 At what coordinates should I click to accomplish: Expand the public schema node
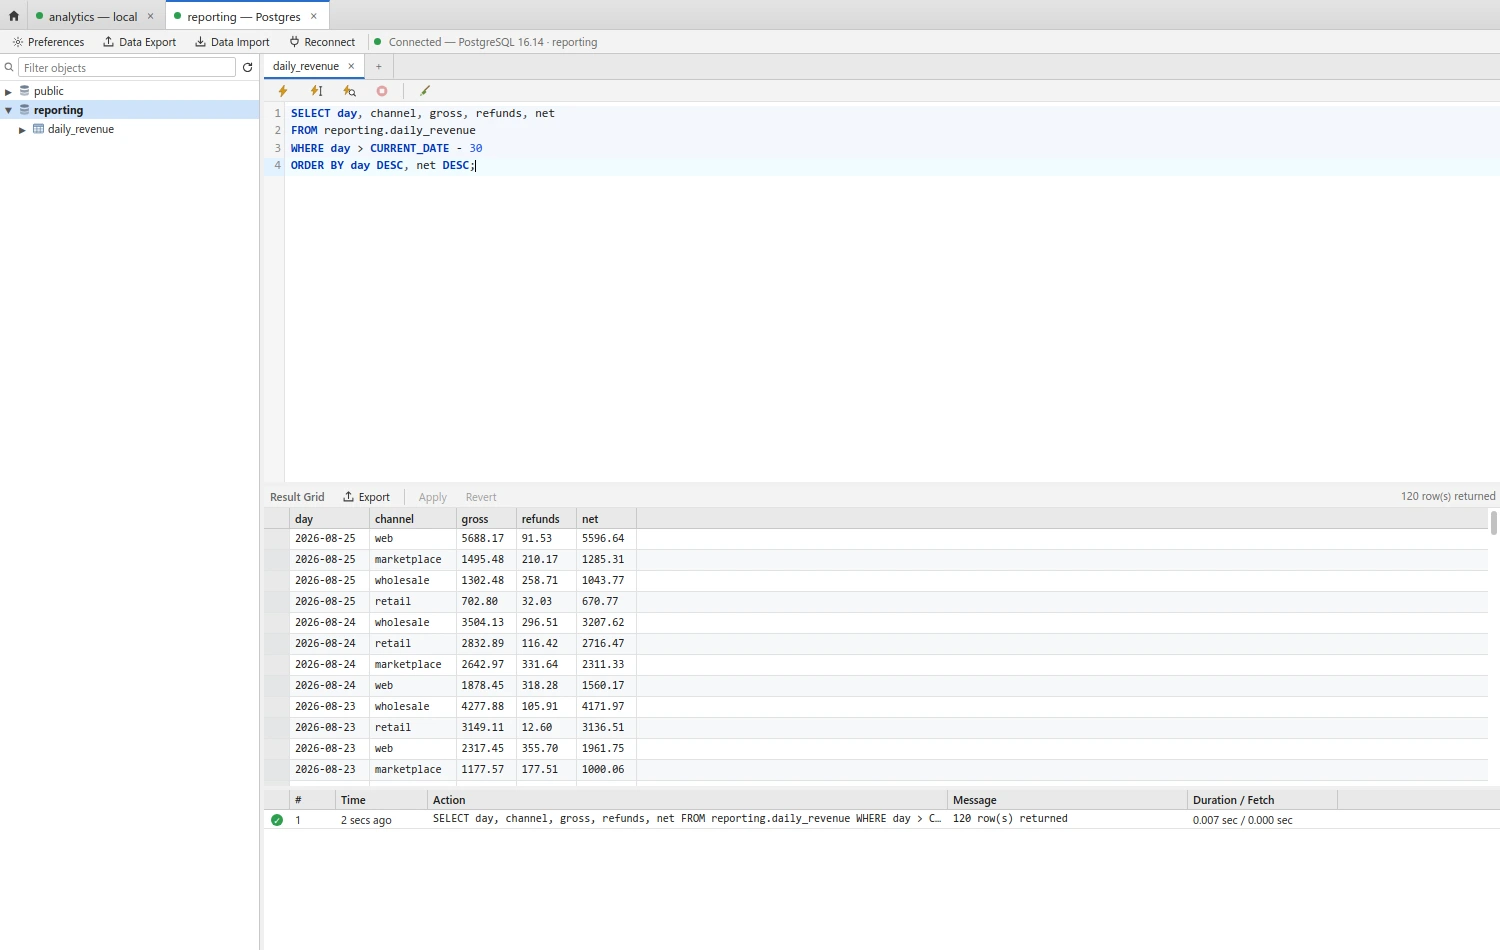click(9, 92)
